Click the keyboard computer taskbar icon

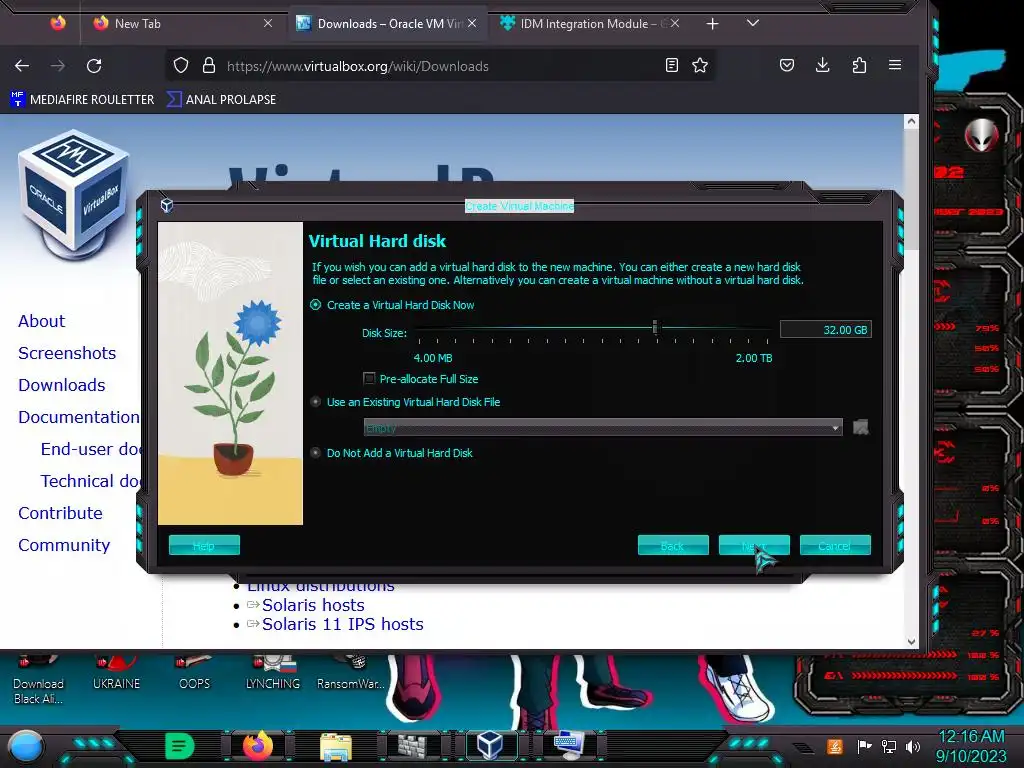tap(568, 745)
